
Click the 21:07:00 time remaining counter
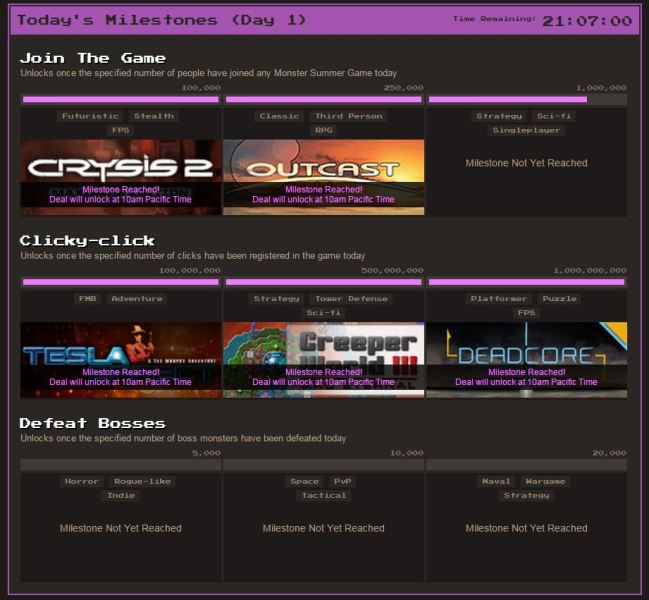587,21
